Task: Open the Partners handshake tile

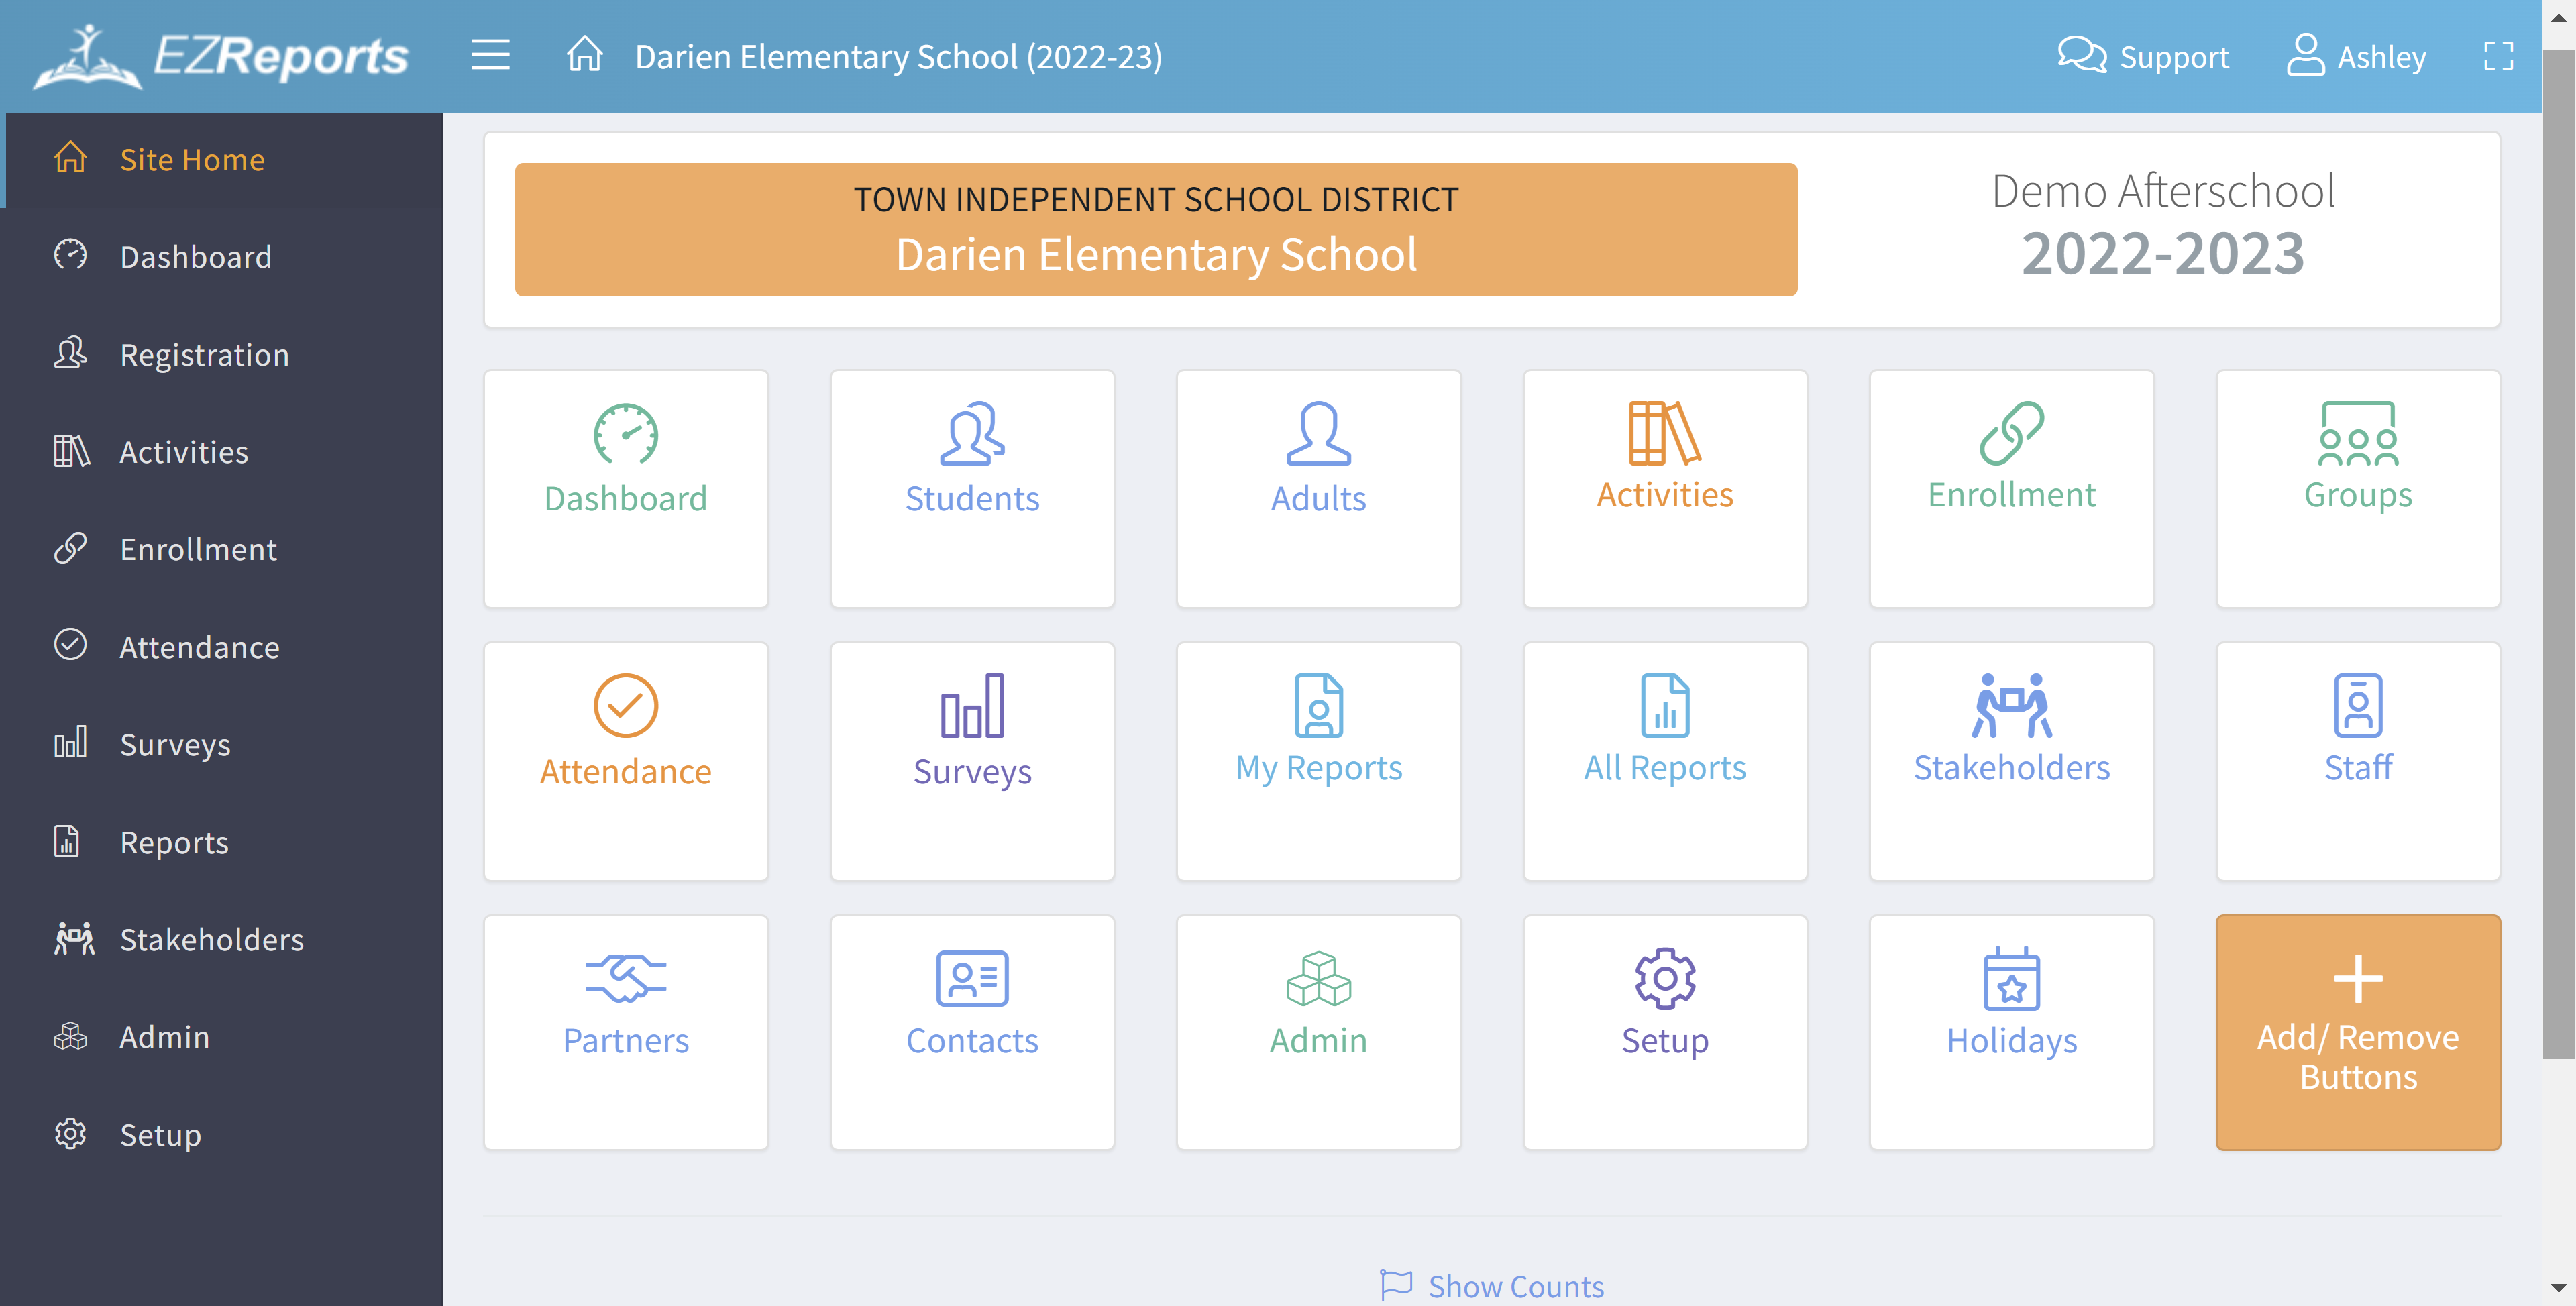Action: 625,1032
